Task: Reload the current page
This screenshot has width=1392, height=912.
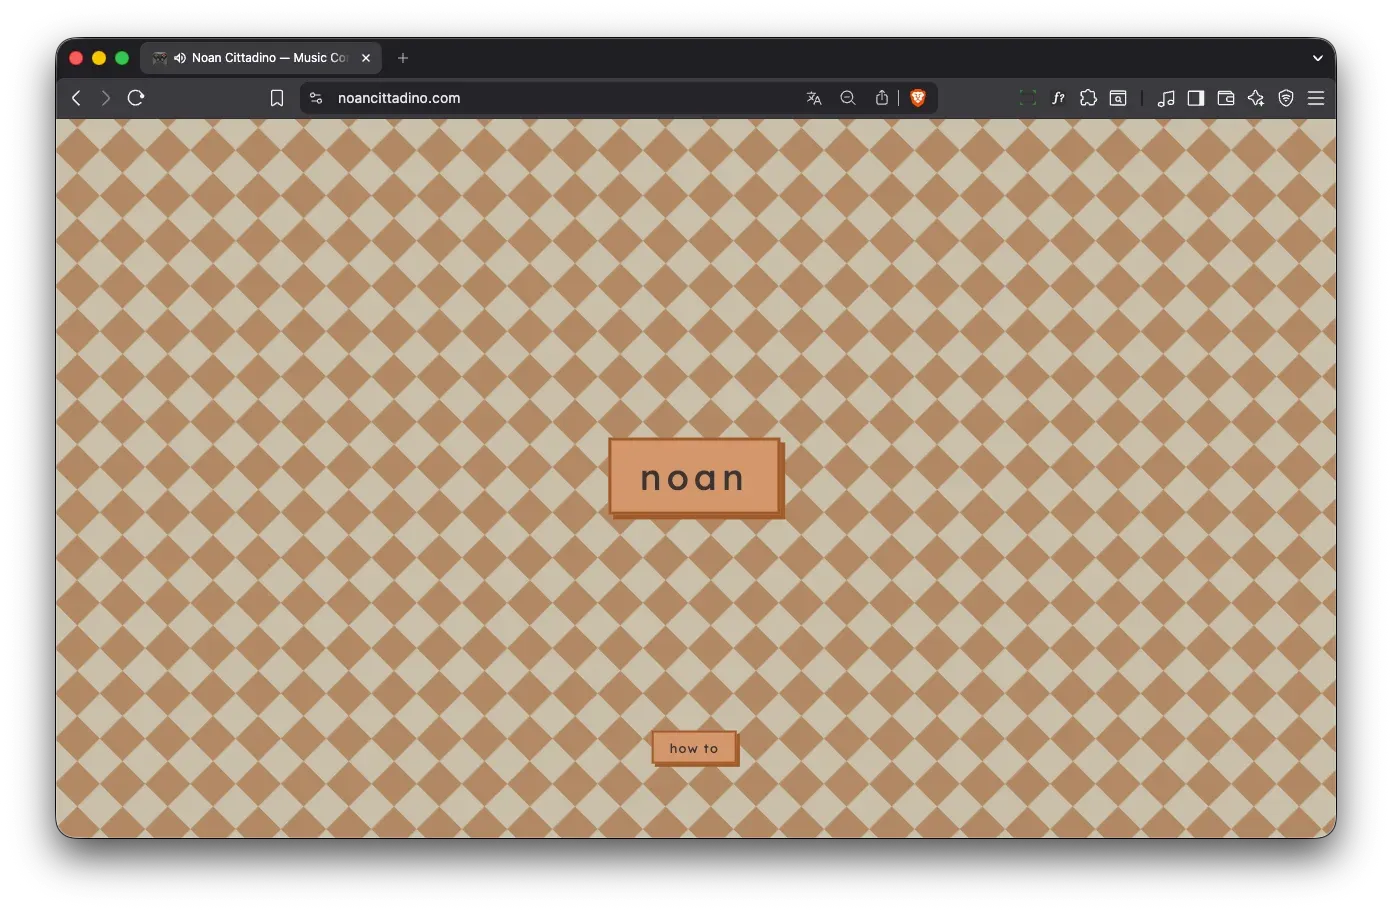Action: pyautogui.click(x=136, y=98)
